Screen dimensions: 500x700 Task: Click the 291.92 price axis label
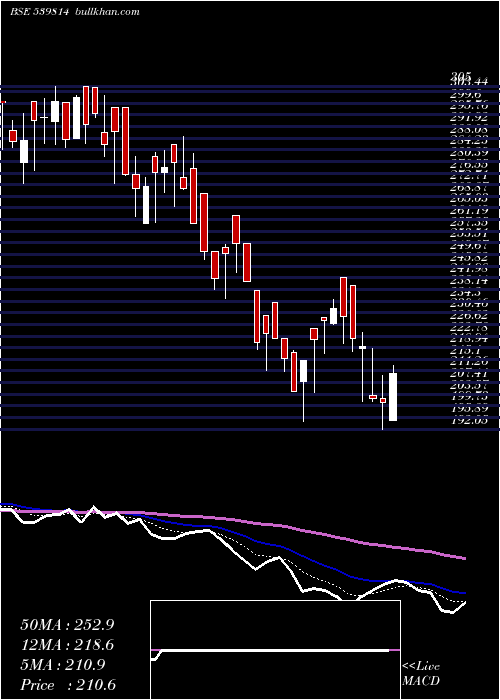pyautogui.click(x=469, y=118)
